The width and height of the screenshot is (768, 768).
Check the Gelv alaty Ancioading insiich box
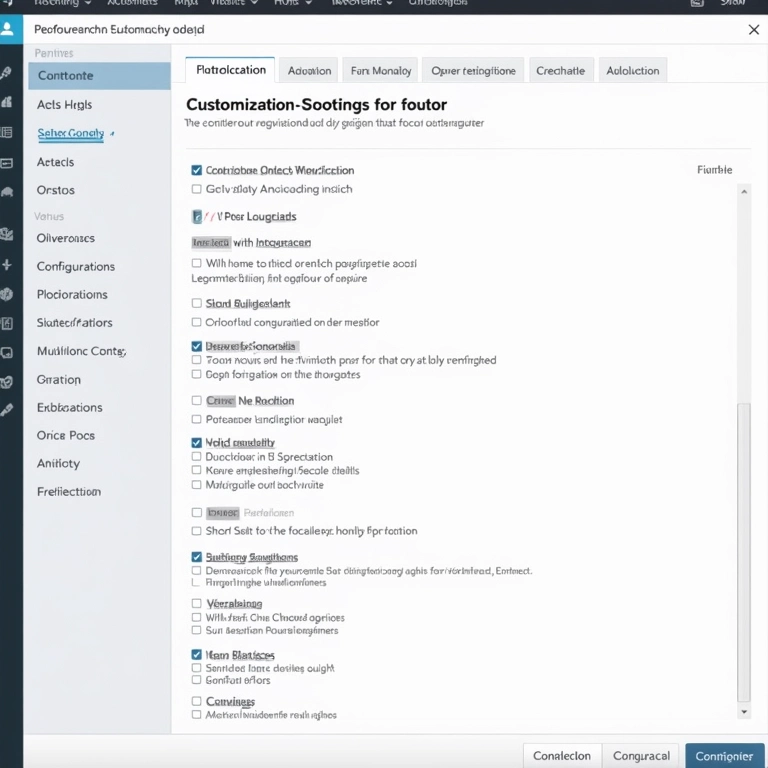click(196, 189)
